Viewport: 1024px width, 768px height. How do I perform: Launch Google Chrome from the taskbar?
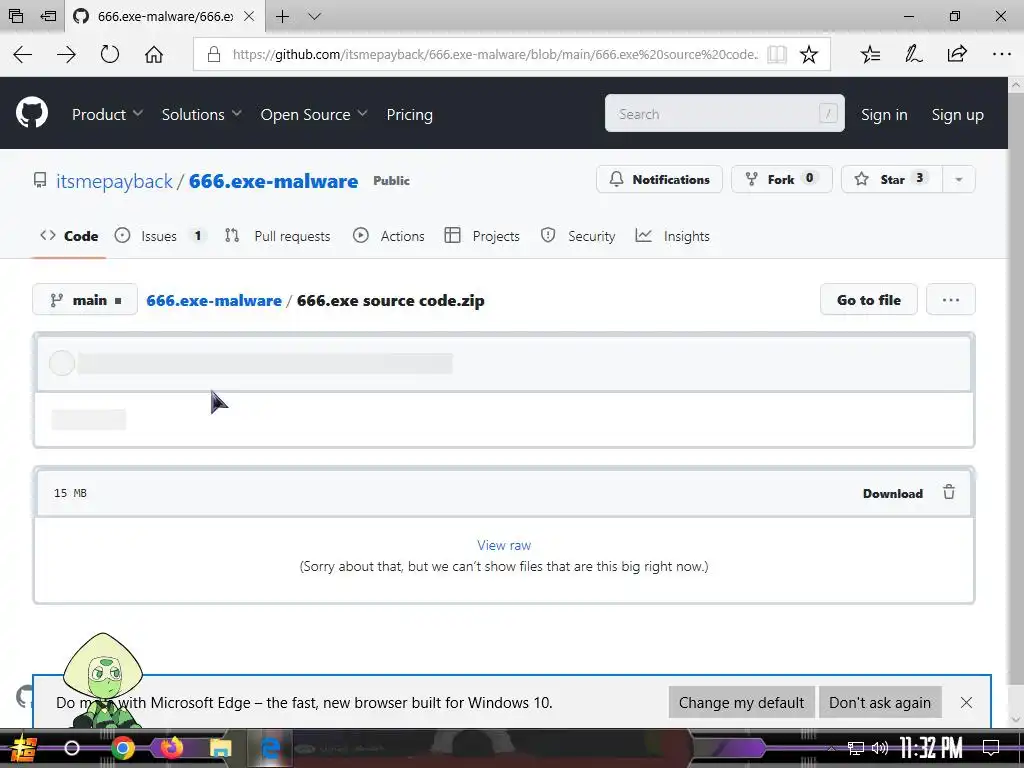click(123, 748)
